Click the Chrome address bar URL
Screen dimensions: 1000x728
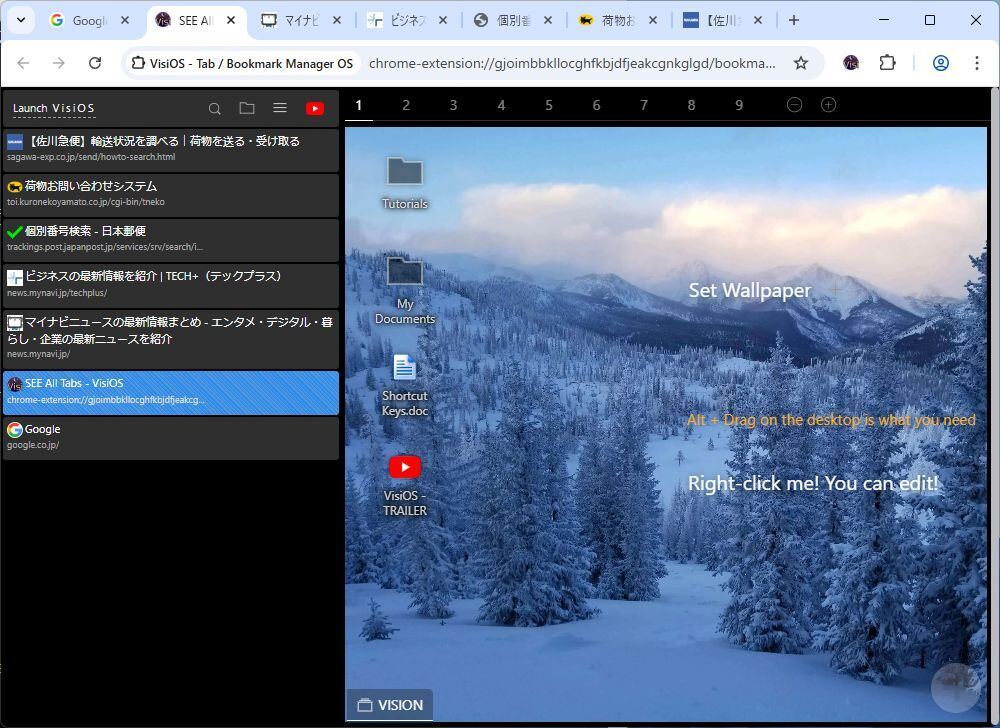pyautogui.click(x=572, y=63)
